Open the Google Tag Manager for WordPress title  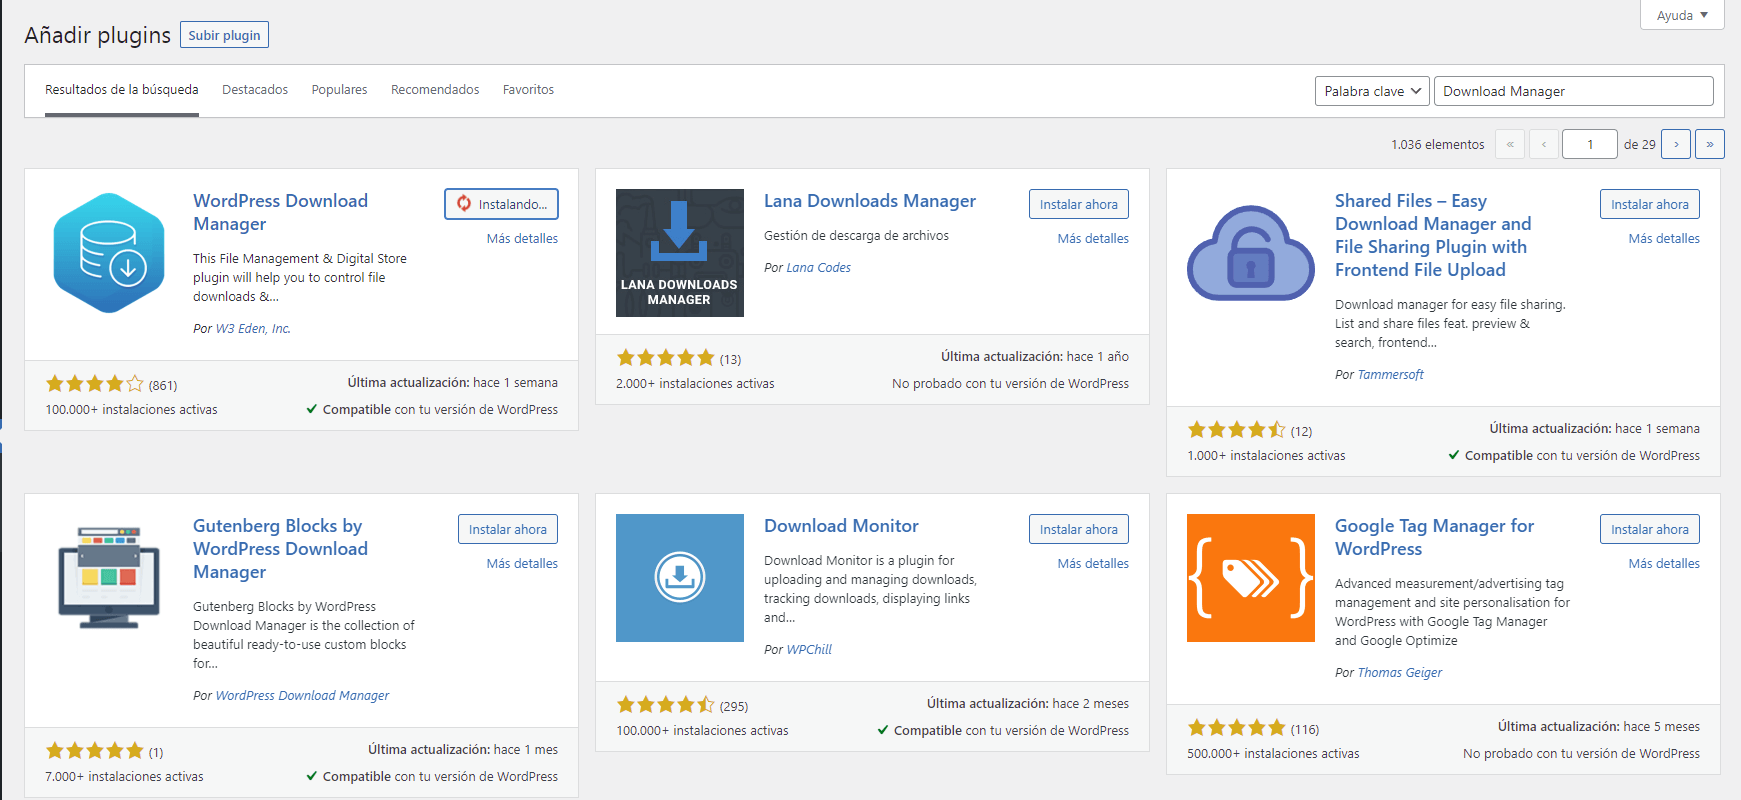point(1434,537)
